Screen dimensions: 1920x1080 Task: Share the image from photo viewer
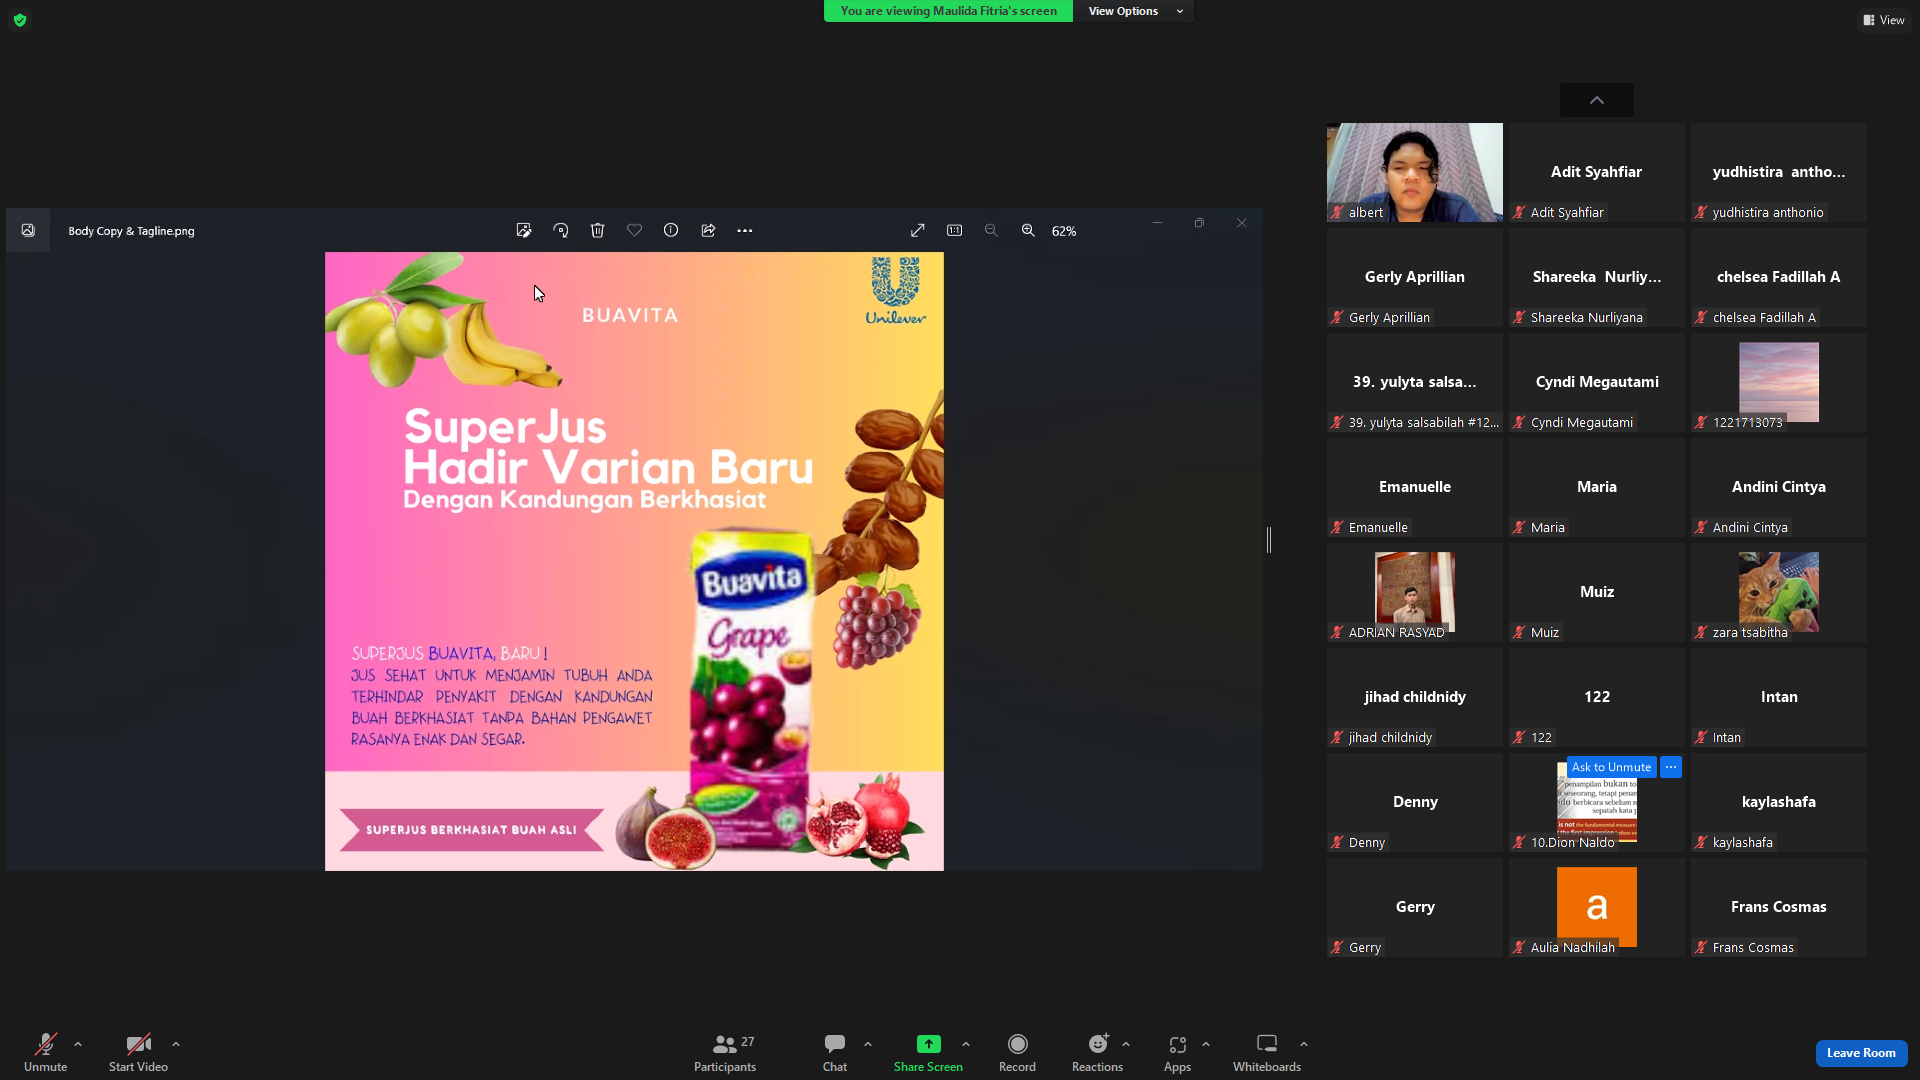coord(708,230)
